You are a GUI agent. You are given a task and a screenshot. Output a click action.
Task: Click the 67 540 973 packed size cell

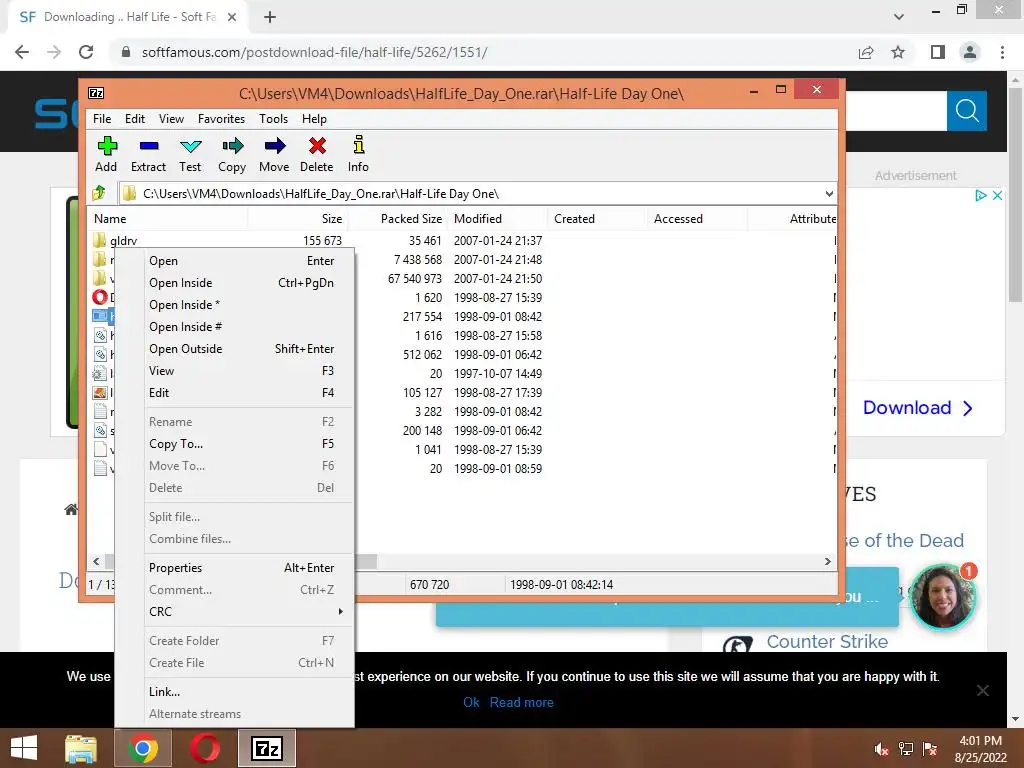coord(415,278)
